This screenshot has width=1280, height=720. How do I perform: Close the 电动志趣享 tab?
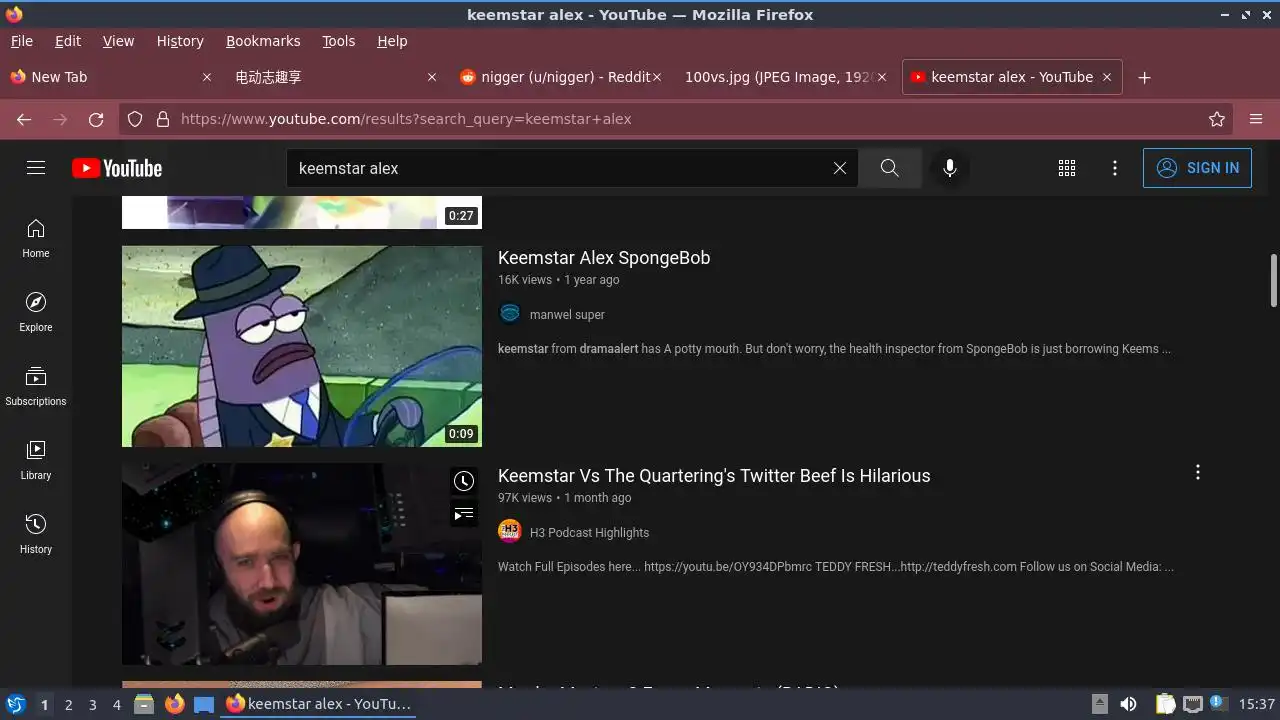(x=432, y=77)
